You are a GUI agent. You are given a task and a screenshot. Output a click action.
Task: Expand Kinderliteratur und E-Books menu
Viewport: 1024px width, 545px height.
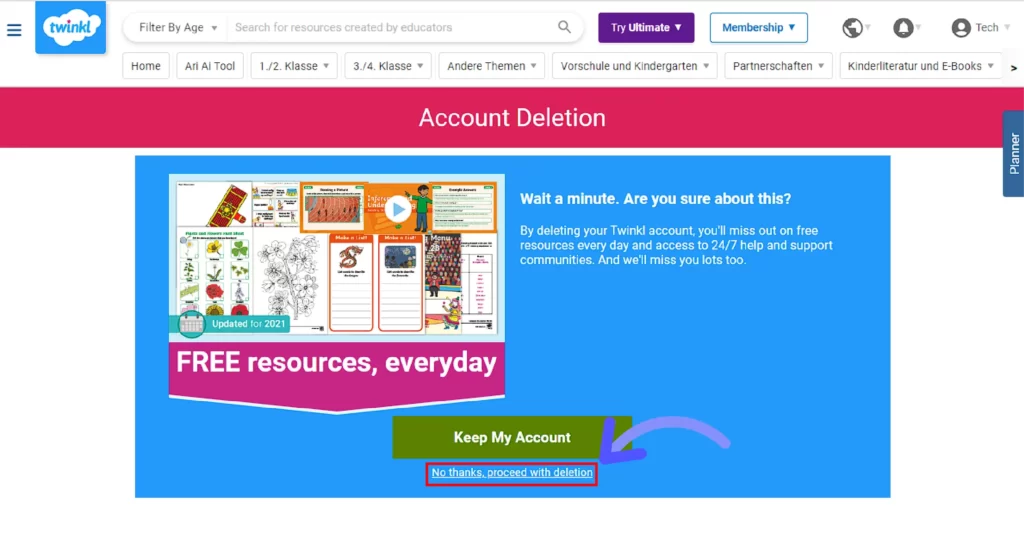[921, 66]
